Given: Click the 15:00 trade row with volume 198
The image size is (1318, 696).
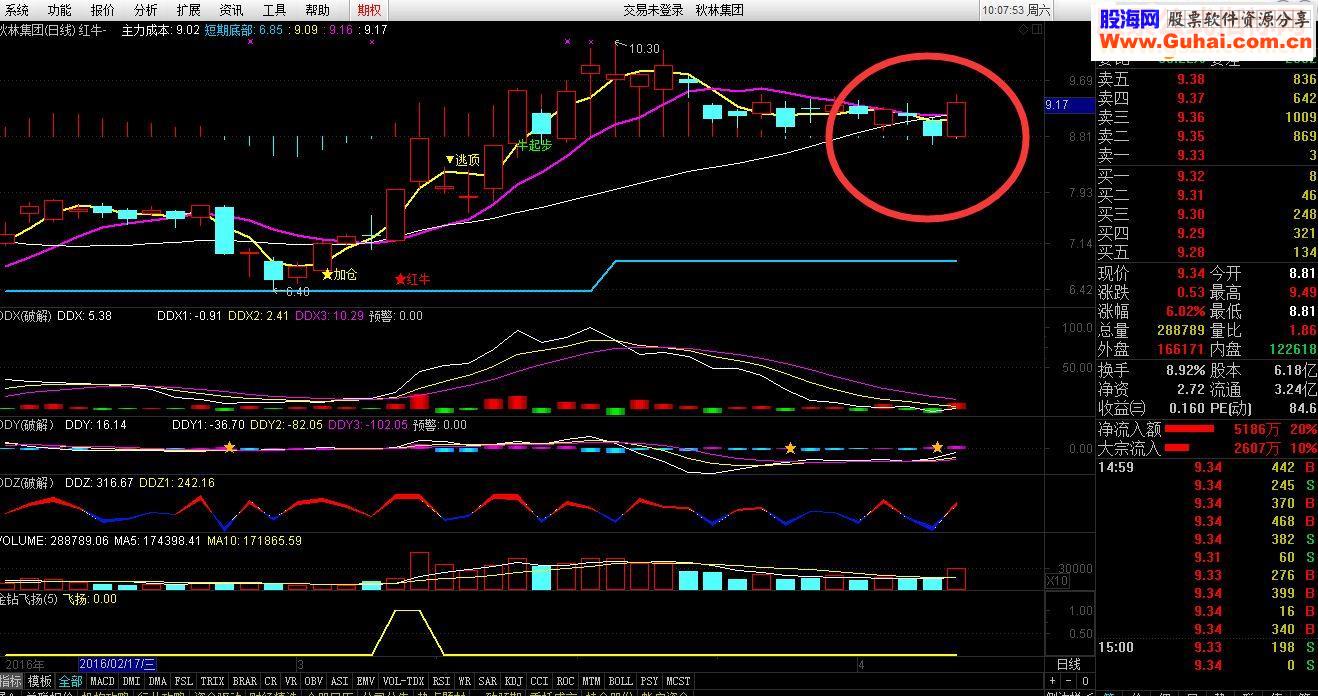Looking at the screenshot, I should click(1207, 647).
